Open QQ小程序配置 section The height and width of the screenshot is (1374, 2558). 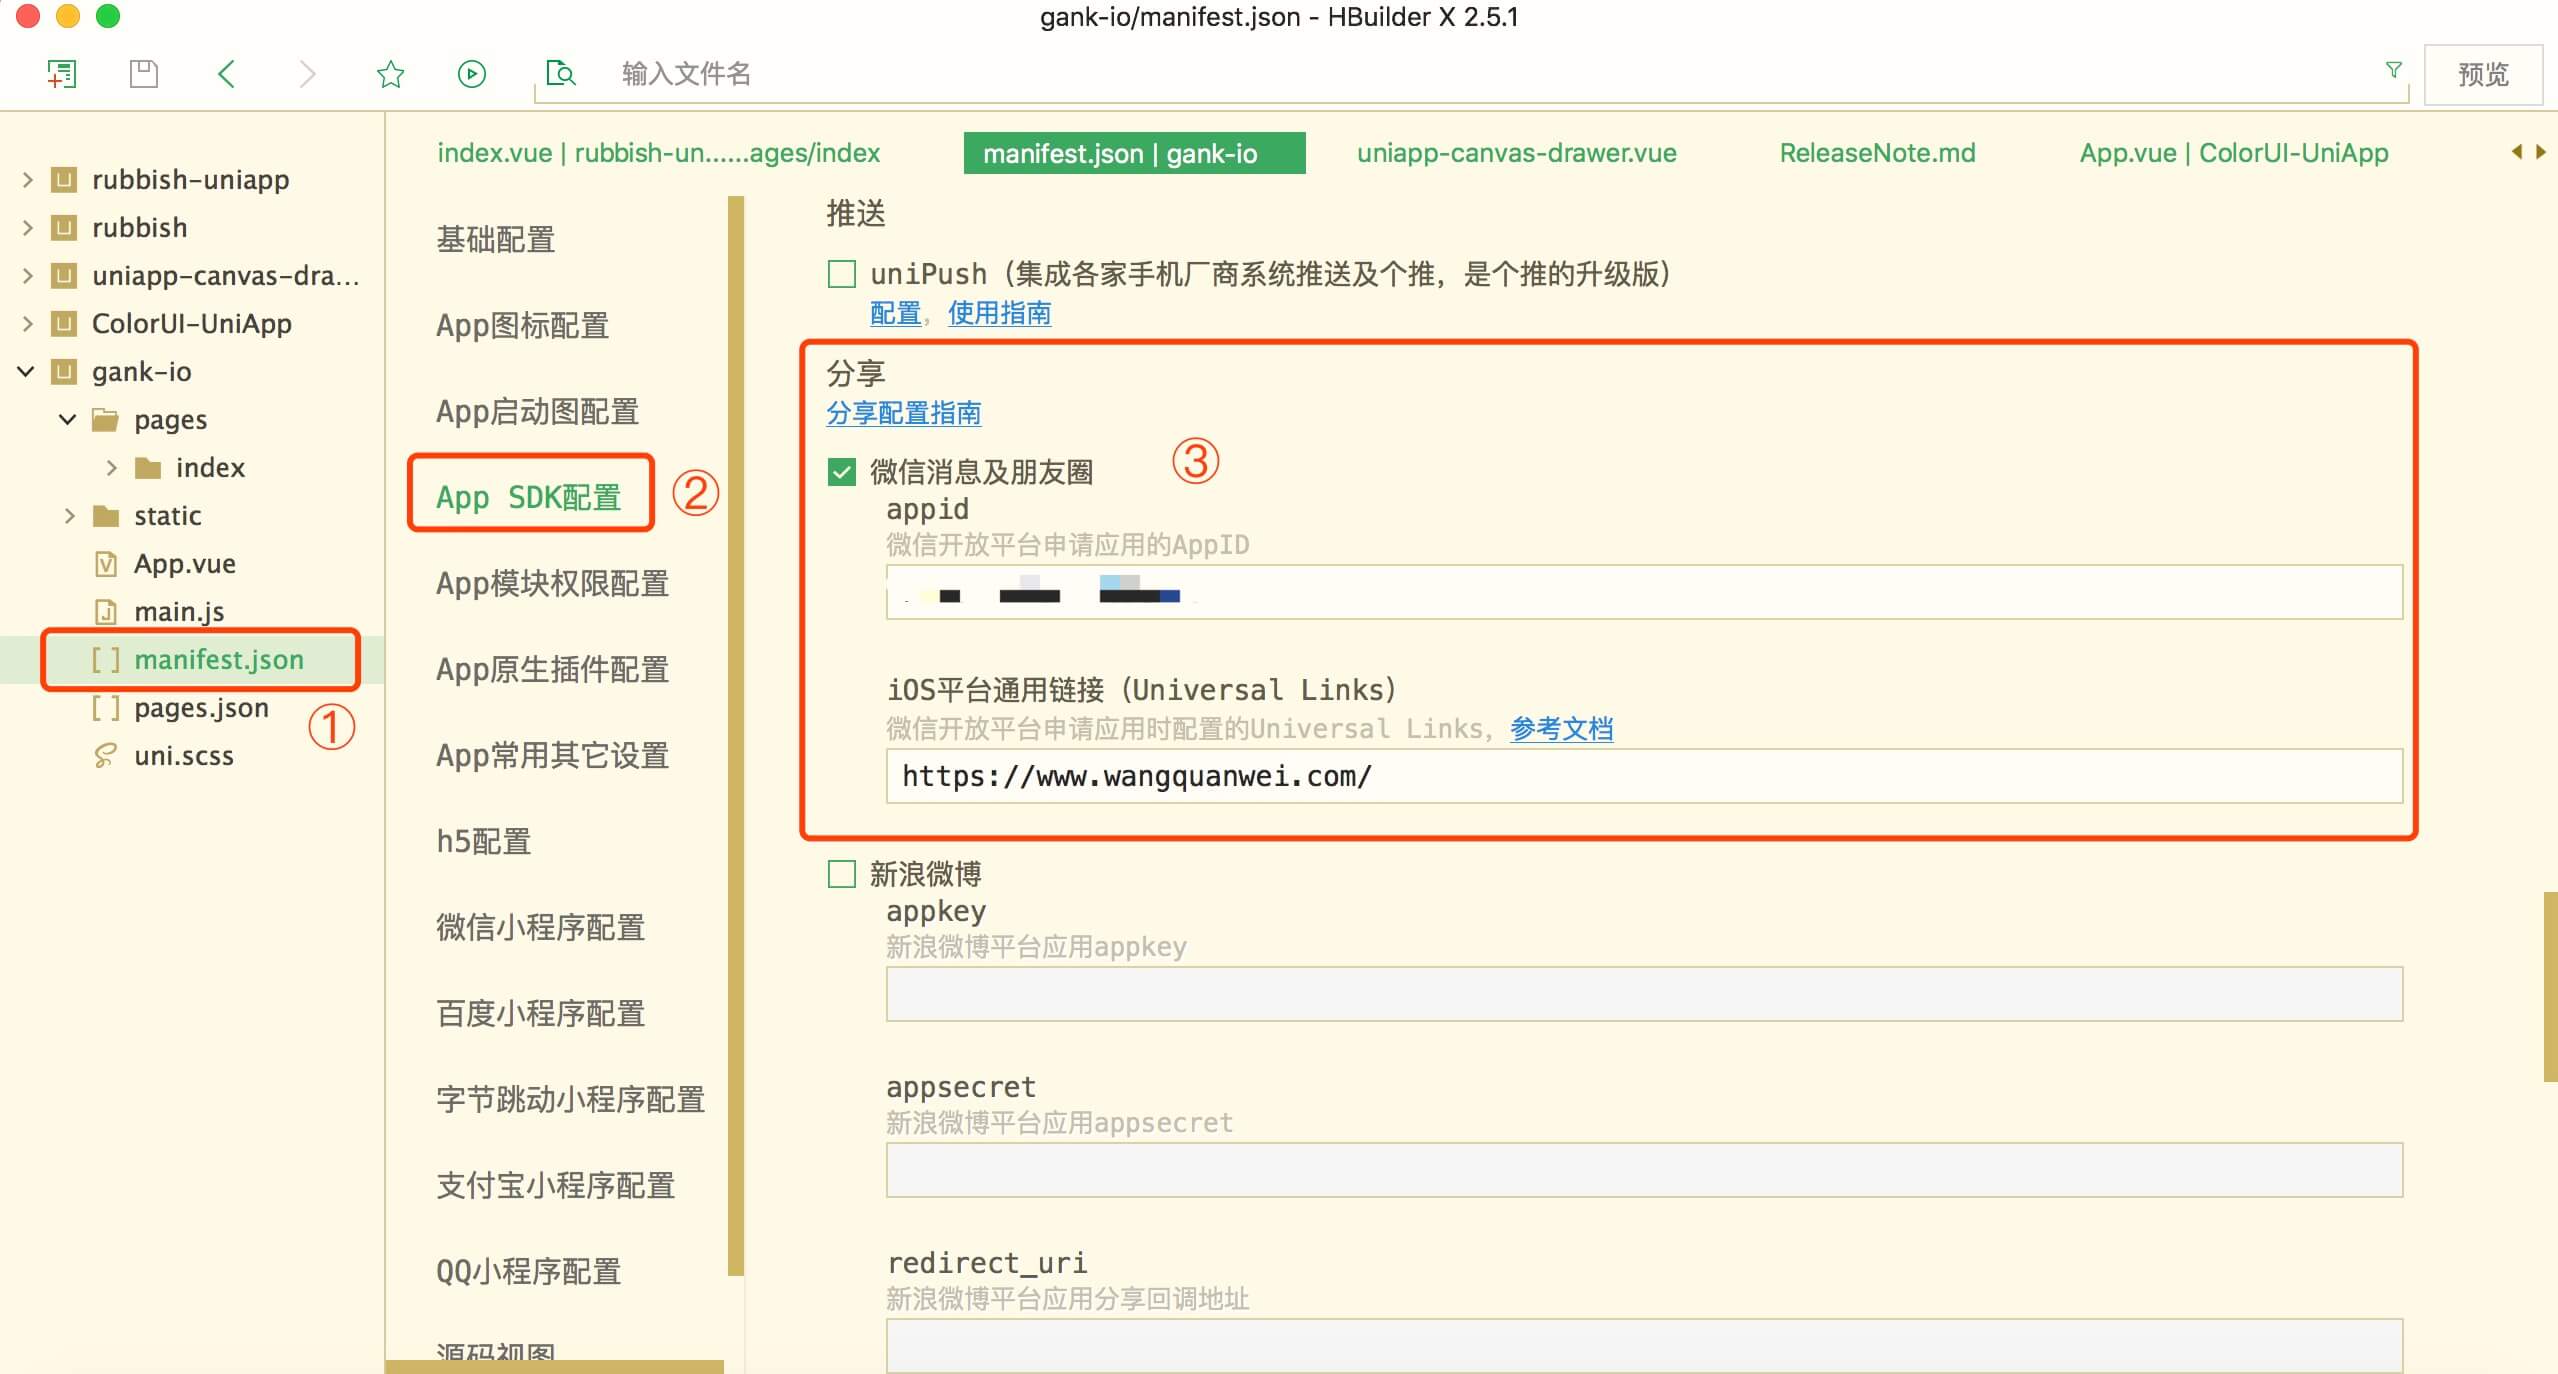[528, 1271]
